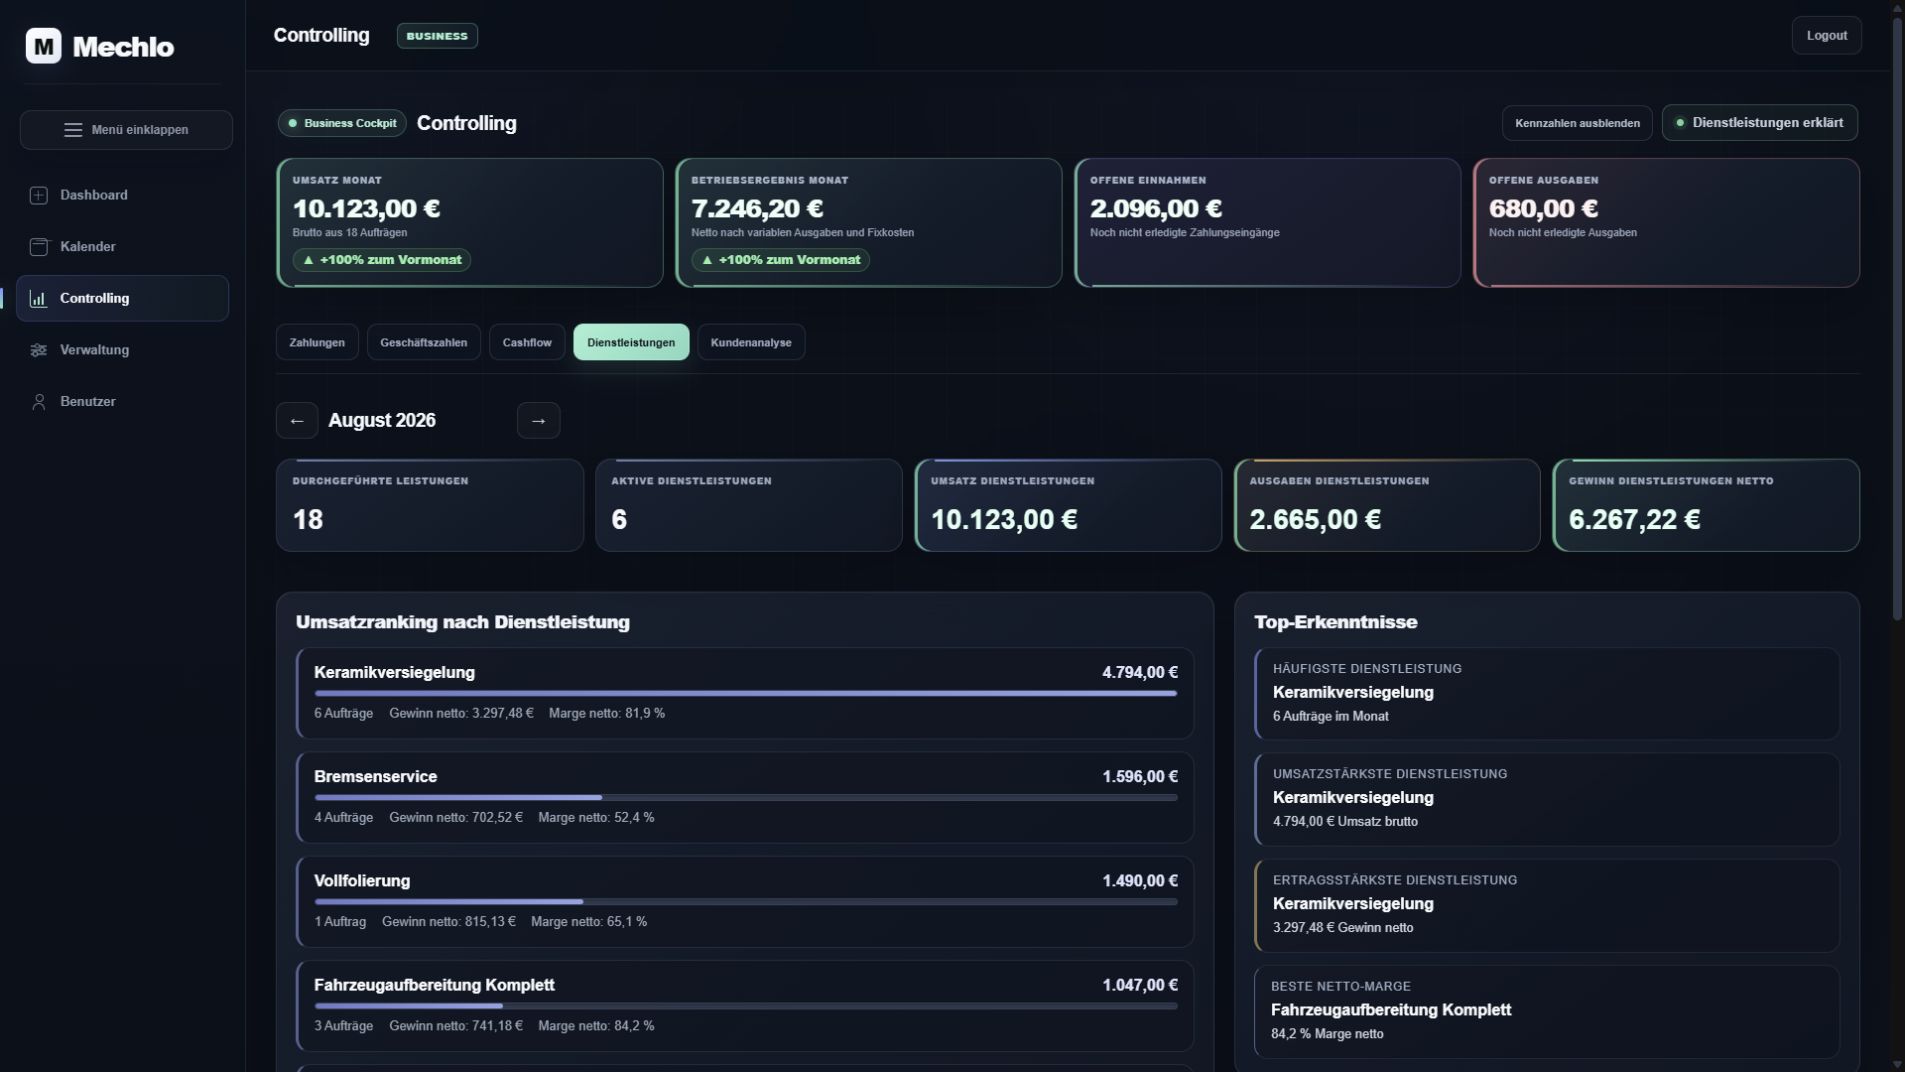Select Keramikversiegelung in the revenue ranking
The image size is (1905, 1072).
point(745,693)
